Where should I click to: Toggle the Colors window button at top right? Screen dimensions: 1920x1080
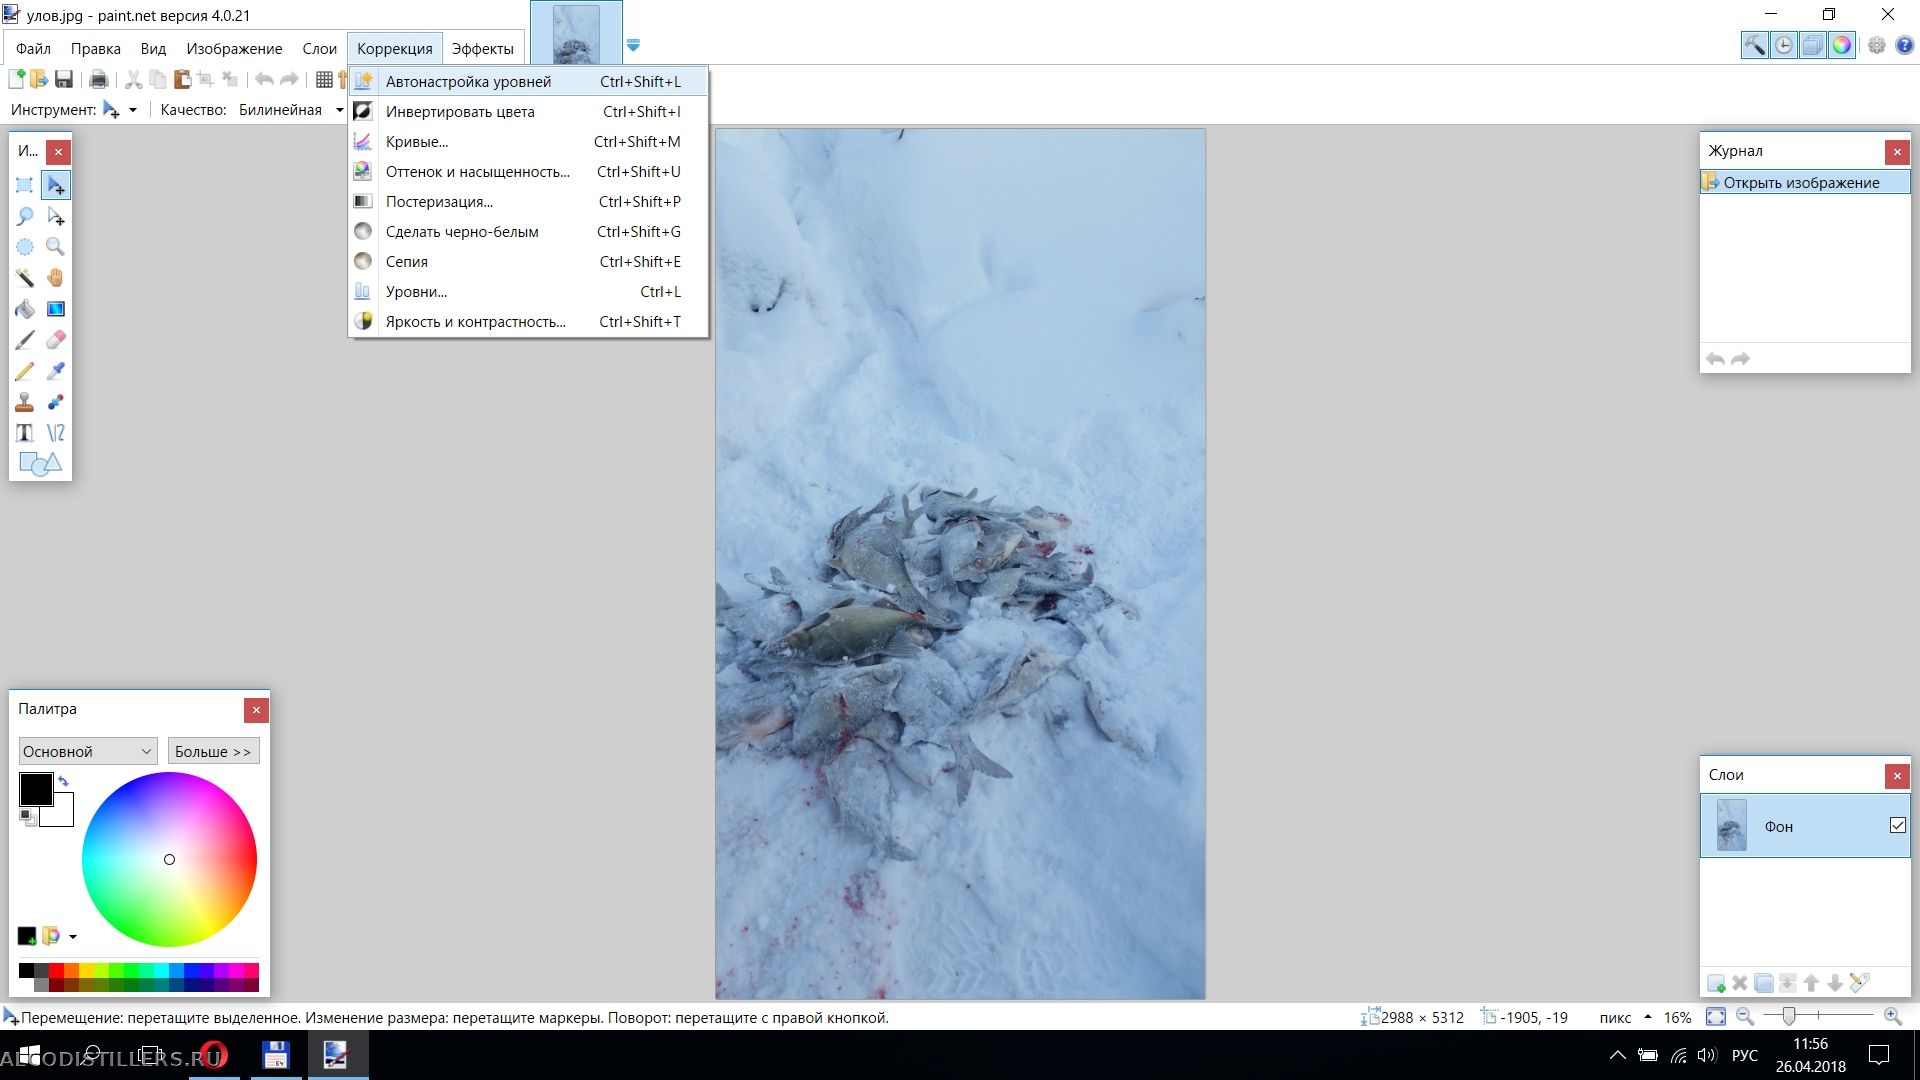coord(1842,45)
